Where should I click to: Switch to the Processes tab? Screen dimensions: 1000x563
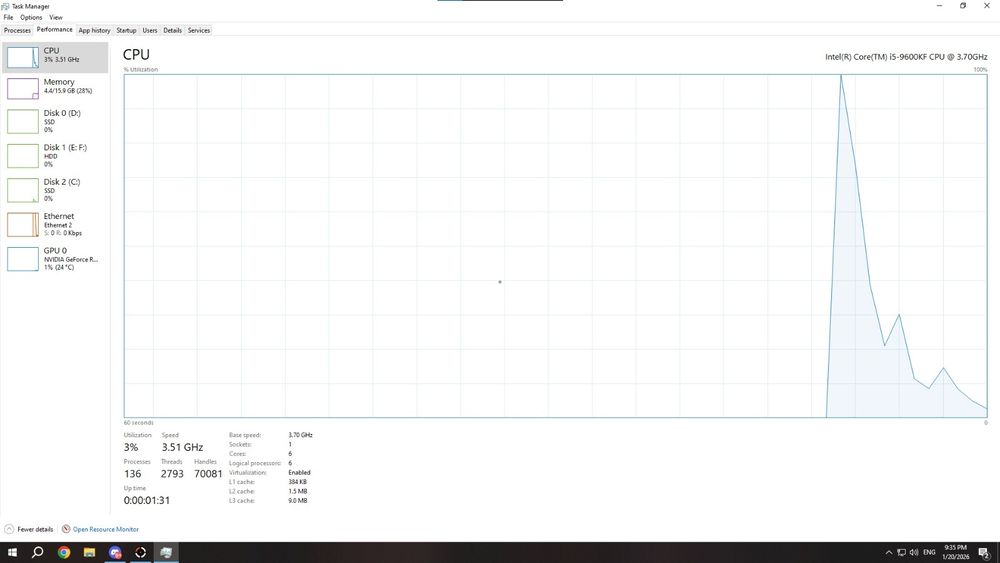(17, 31)
